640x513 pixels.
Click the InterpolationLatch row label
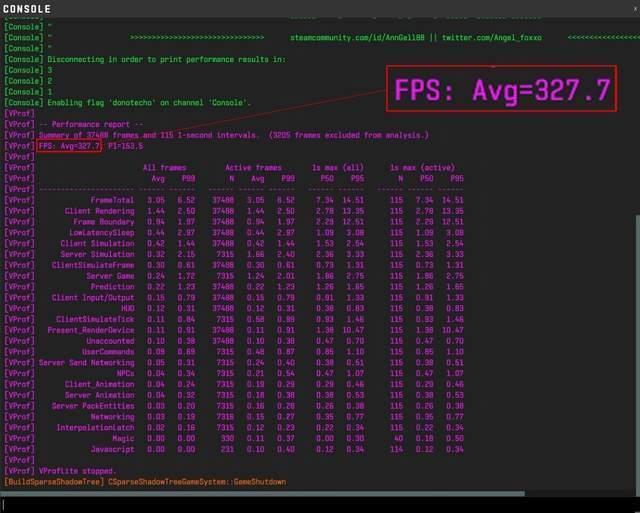coord(95,427)
